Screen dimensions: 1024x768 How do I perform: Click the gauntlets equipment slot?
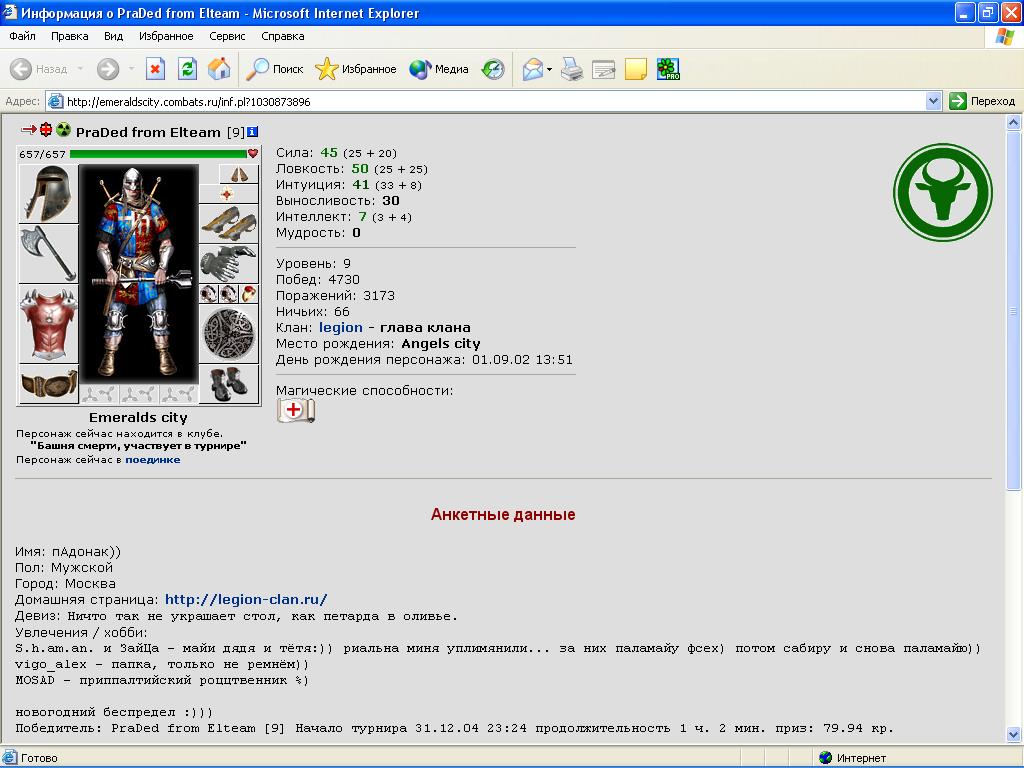coord(229,263)
